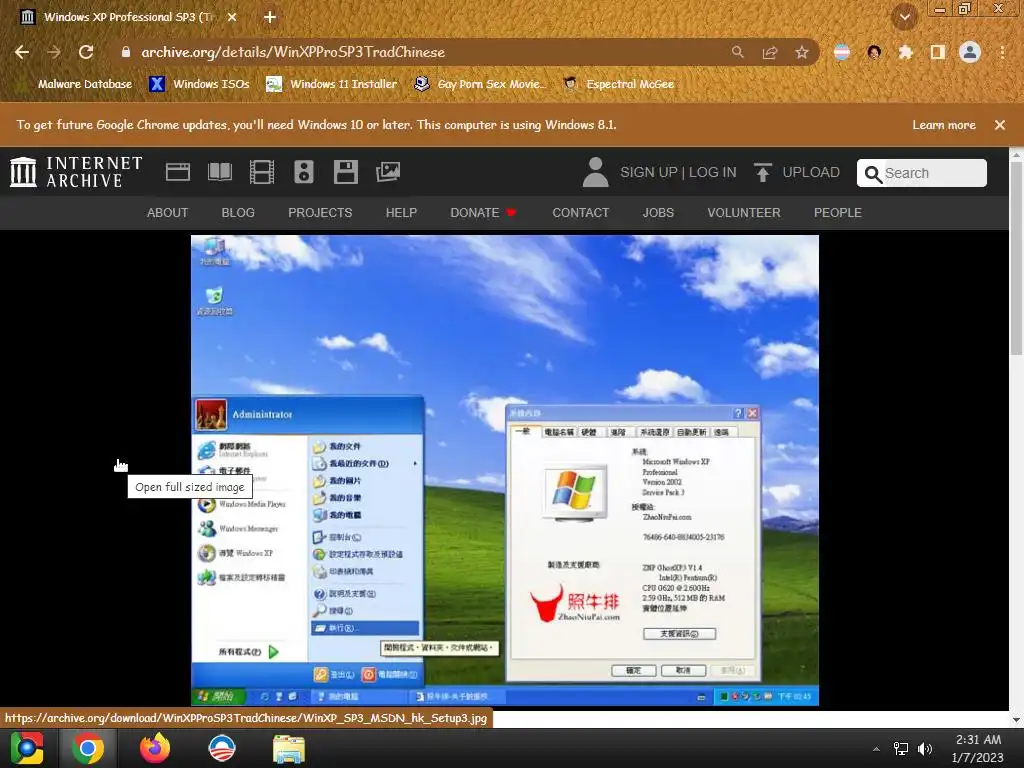Show hidden system tray icons
The width and height of the screenshot is (1024, 768).
876,749
